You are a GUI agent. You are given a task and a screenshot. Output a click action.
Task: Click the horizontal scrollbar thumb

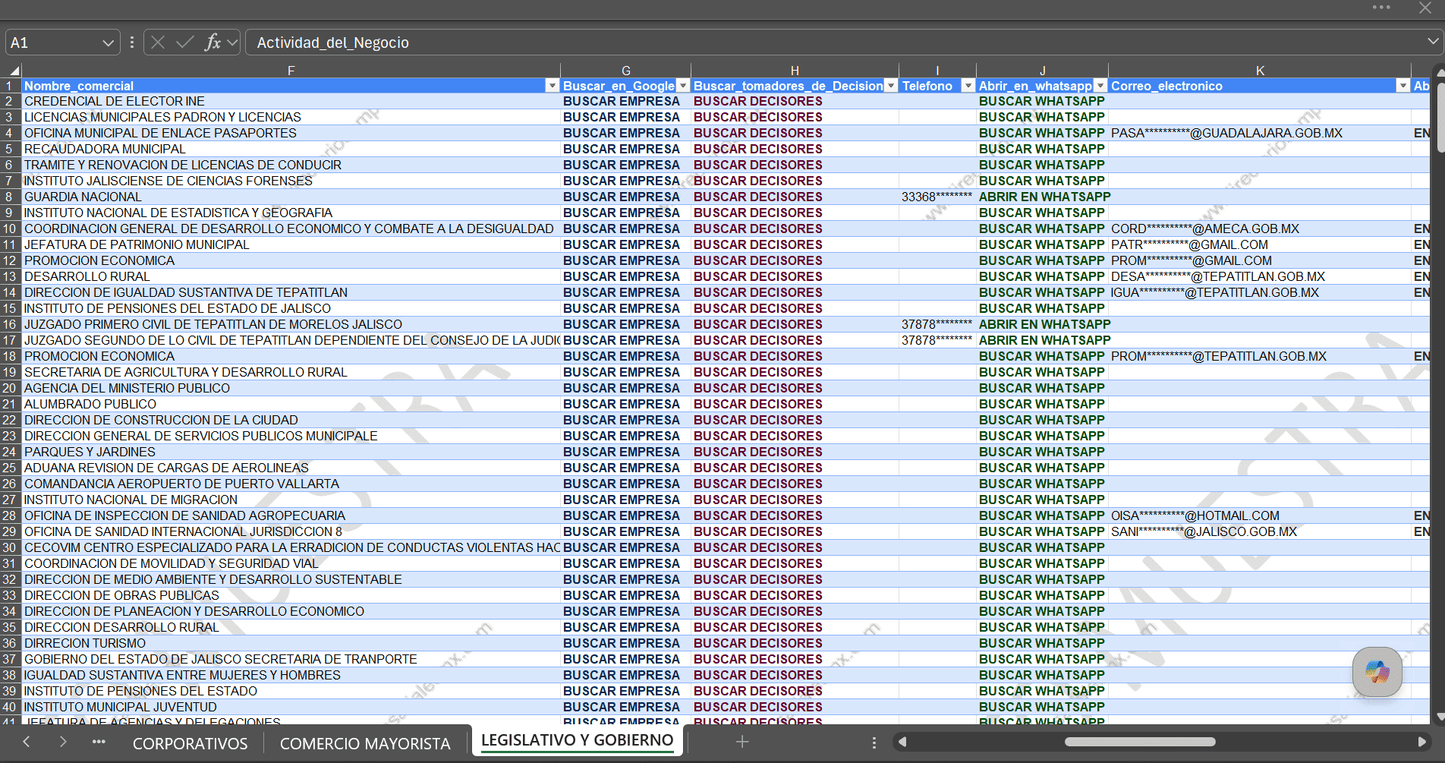pyautogui.click(x=1140, y=742)
